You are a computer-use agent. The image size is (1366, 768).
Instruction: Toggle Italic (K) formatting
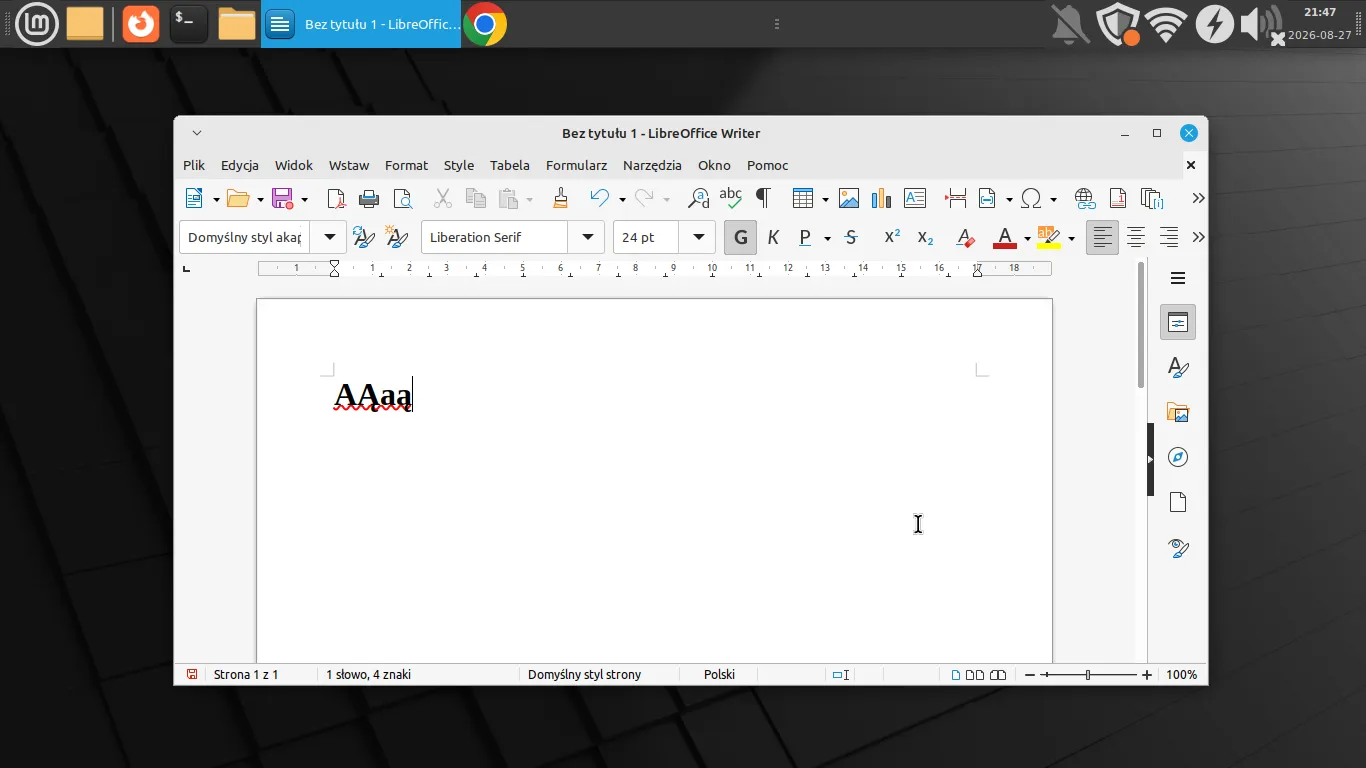773,238
